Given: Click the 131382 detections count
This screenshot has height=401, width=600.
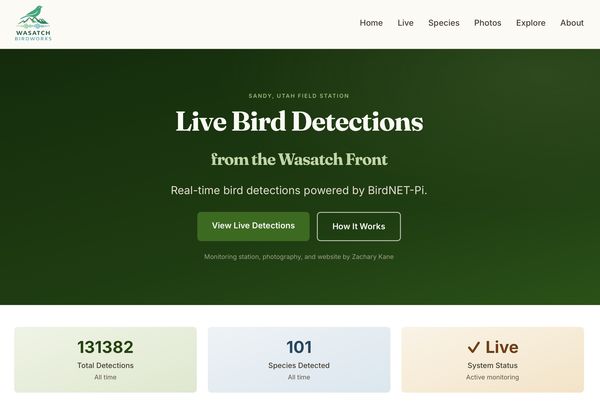Looking at the screenshot, I should coord(105,347).
